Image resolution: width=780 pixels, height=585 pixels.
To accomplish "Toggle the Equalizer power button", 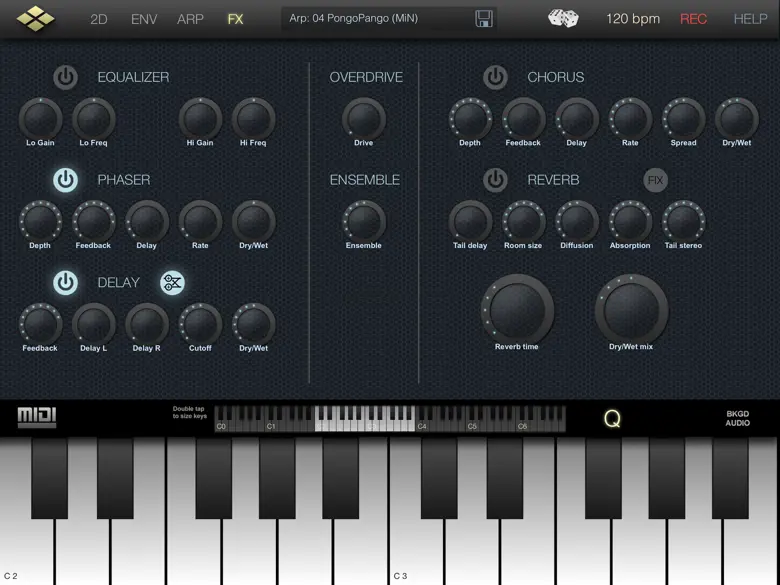I will 65,77.
